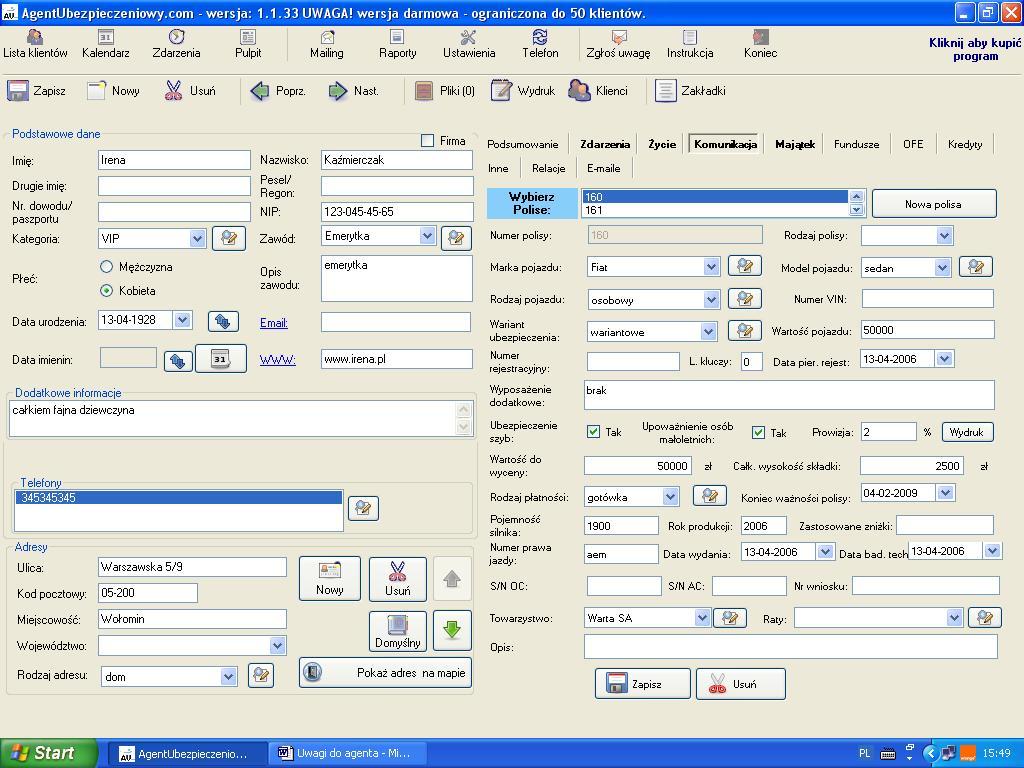Create new client with Nowy toolbar icon
This screenshot has height=768, width=1024.
click(114, 91)
